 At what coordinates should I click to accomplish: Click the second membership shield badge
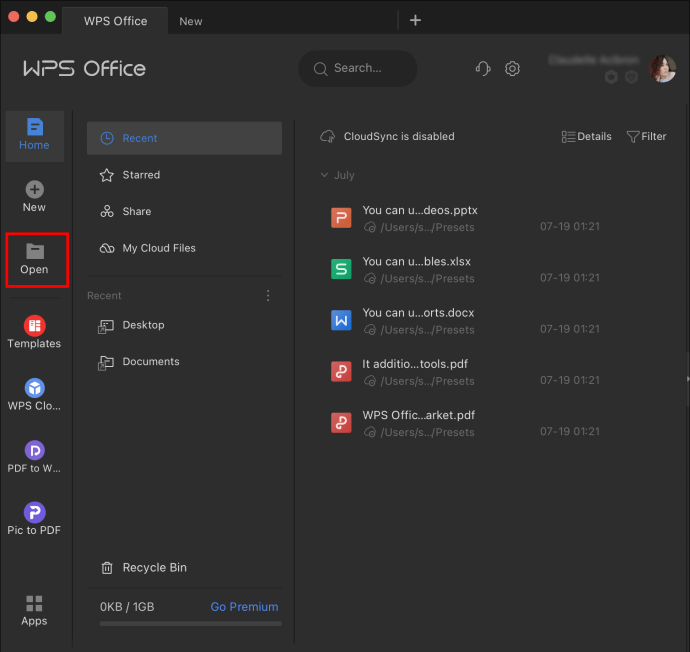(631, 77)
